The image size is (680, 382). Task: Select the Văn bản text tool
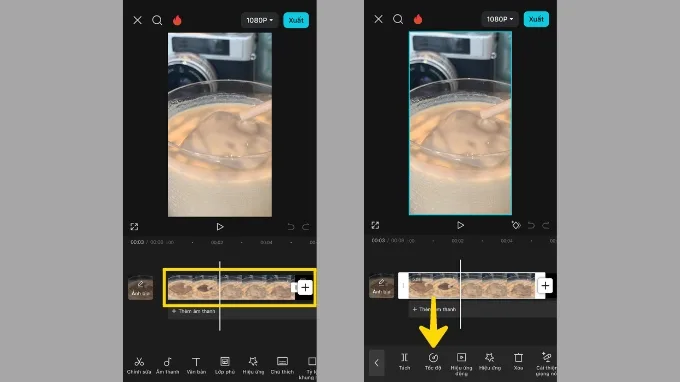click(x=196, y=365)
